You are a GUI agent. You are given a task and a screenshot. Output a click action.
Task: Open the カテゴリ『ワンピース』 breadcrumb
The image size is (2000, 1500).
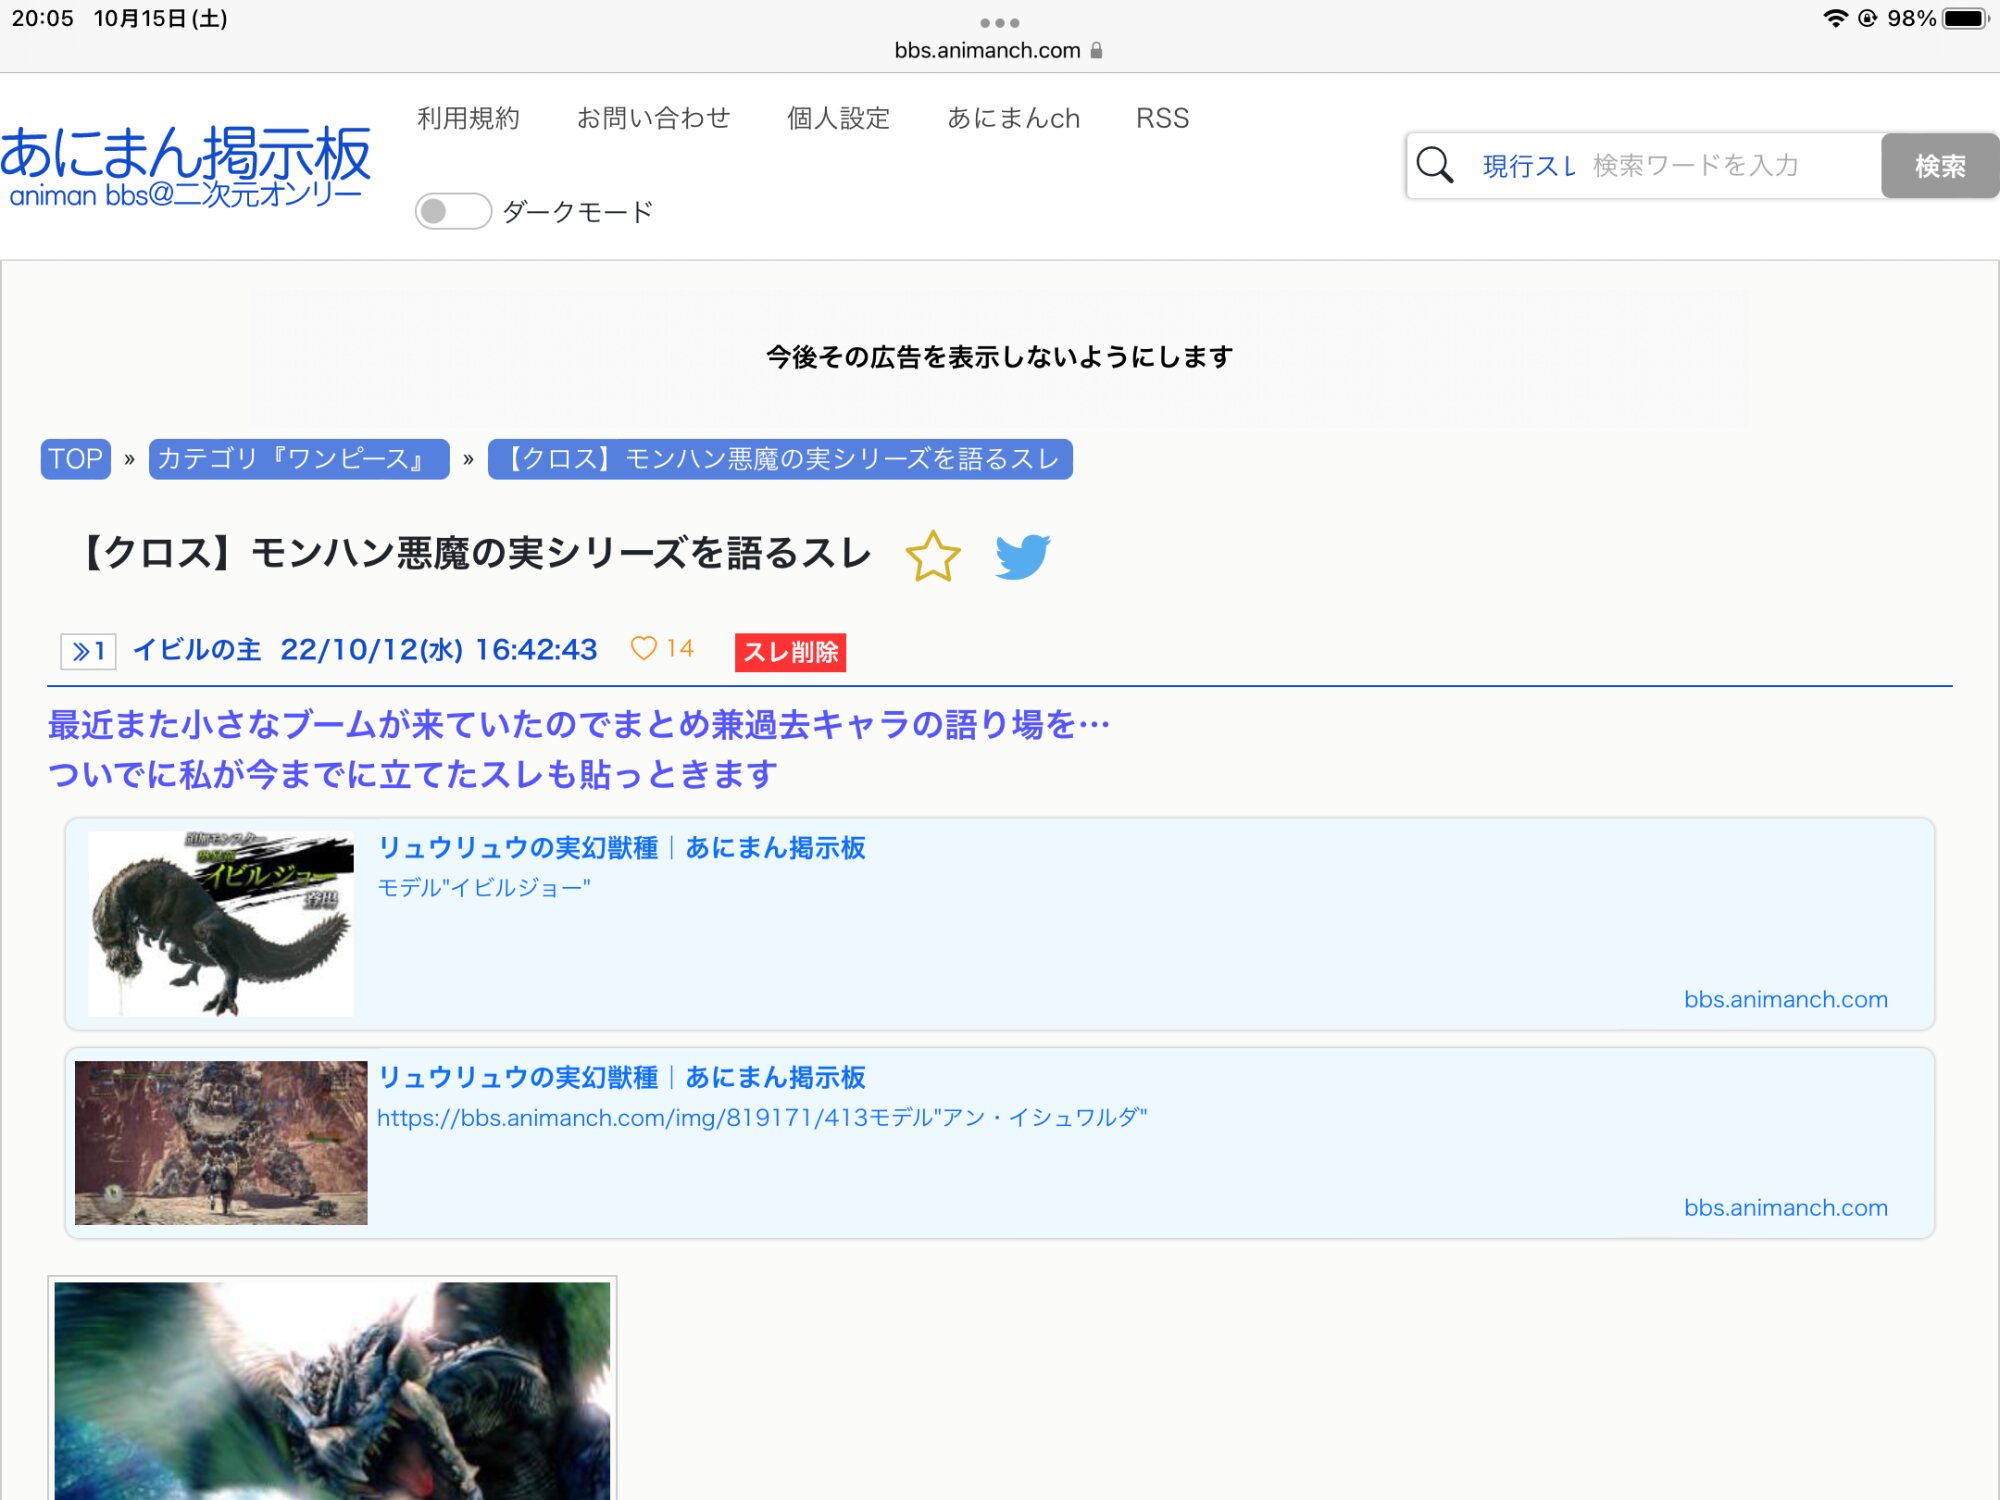tap(298, 459)
